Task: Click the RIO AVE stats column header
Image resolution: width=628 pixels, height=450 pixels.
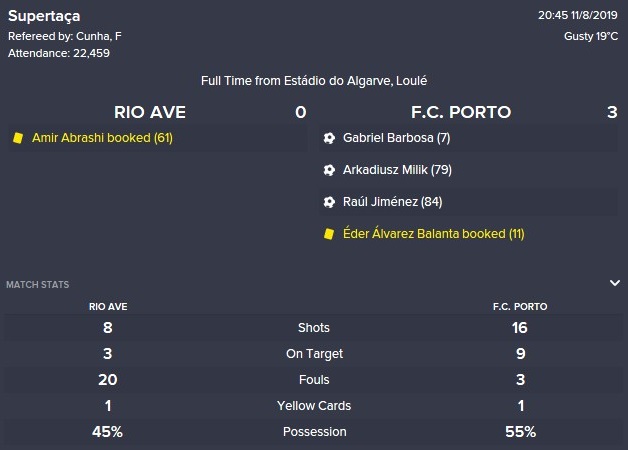Action: tap(108, 307)
